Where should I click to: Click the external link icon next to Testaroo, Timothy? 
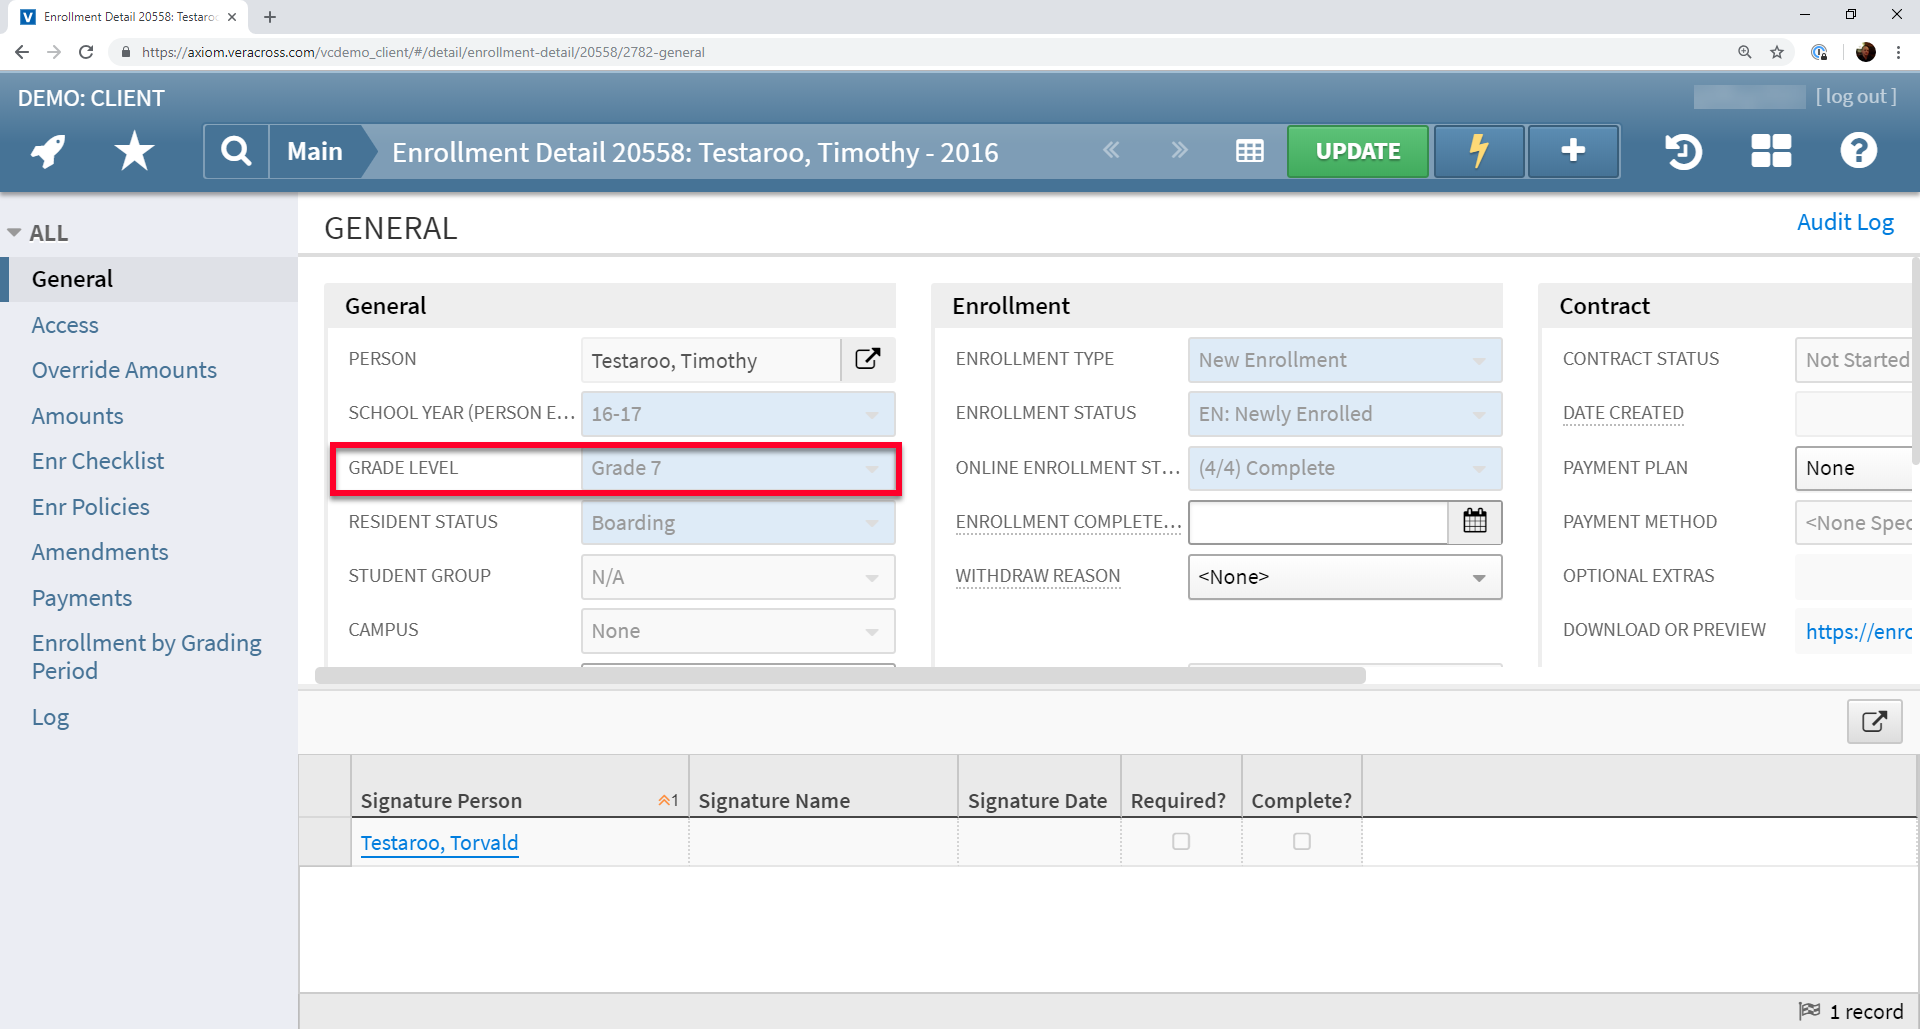click(866, 359)
